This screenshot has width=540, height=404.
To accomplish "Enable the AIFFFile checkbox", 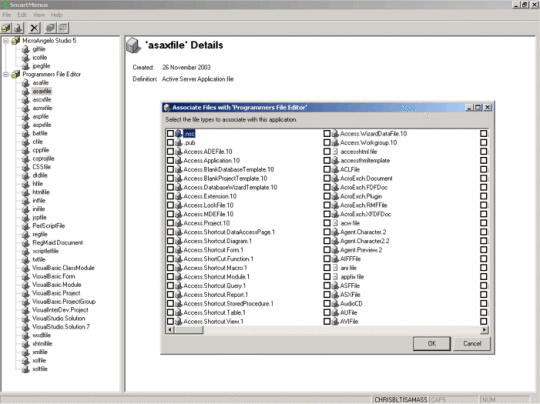I will click(327, 259).
